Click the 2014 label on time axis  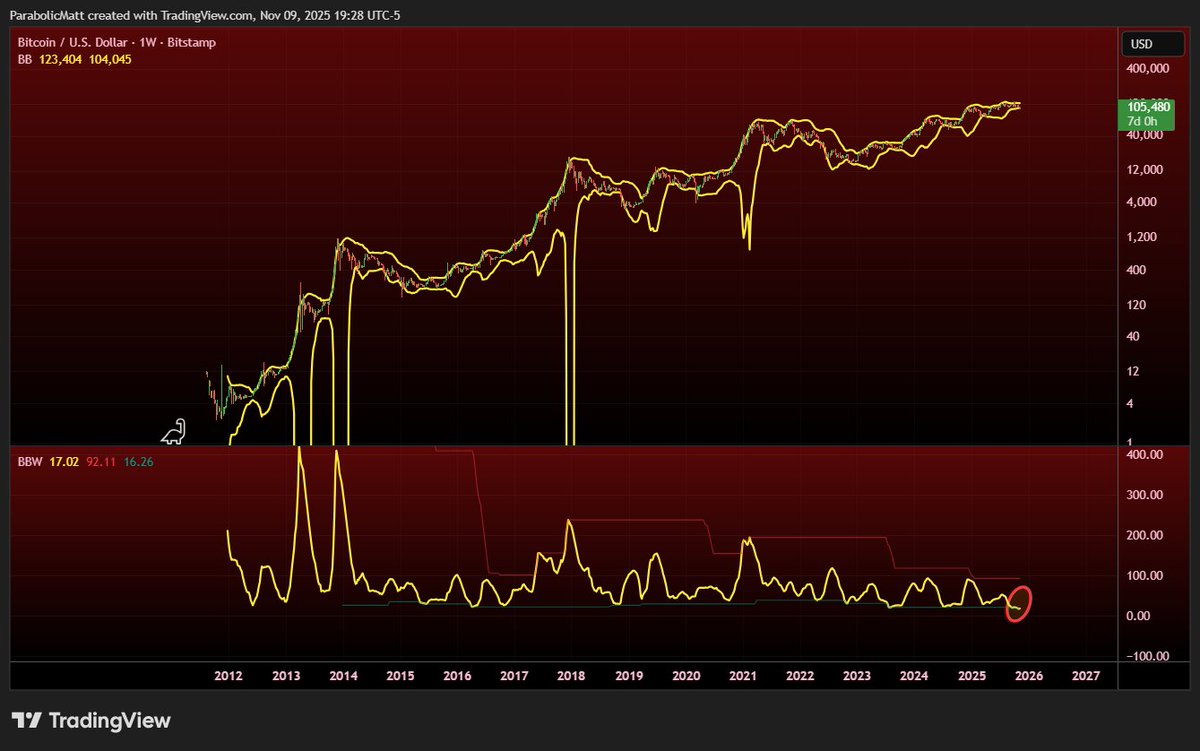(343, 676)
